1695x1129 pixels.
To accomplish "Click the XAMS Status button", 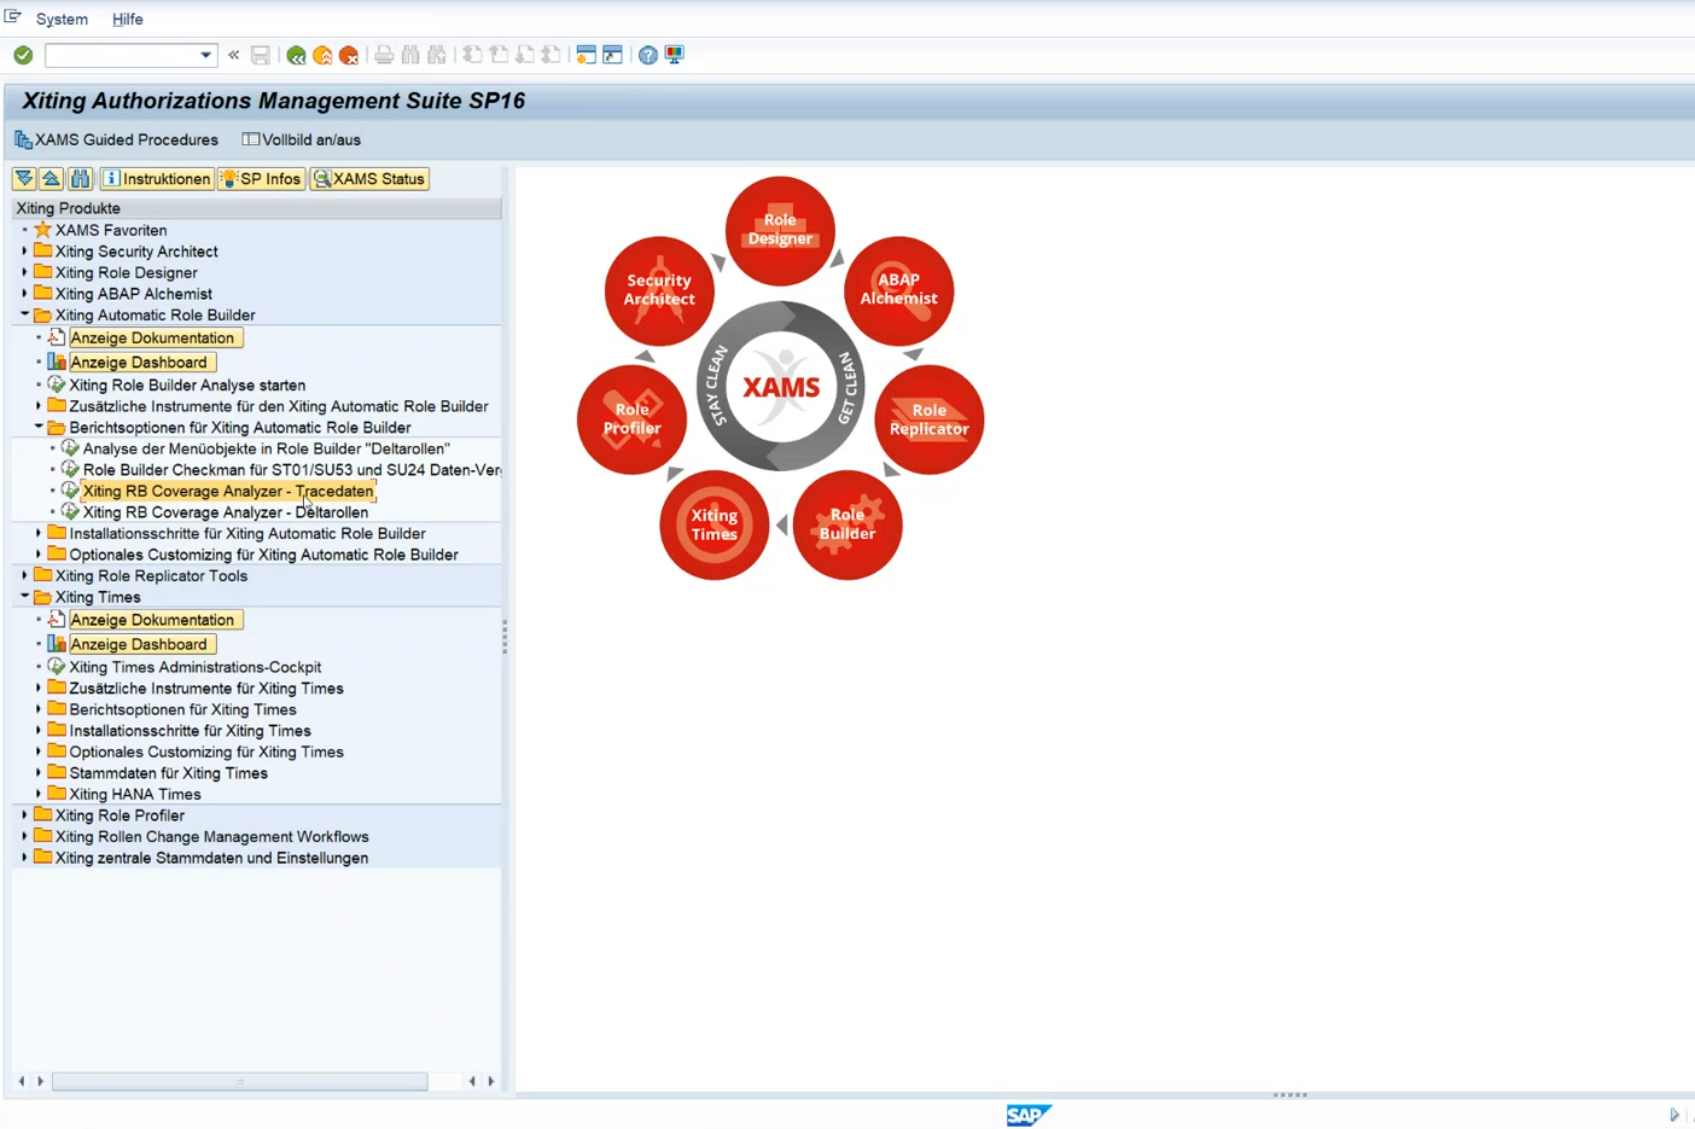I will click(369, 179).
